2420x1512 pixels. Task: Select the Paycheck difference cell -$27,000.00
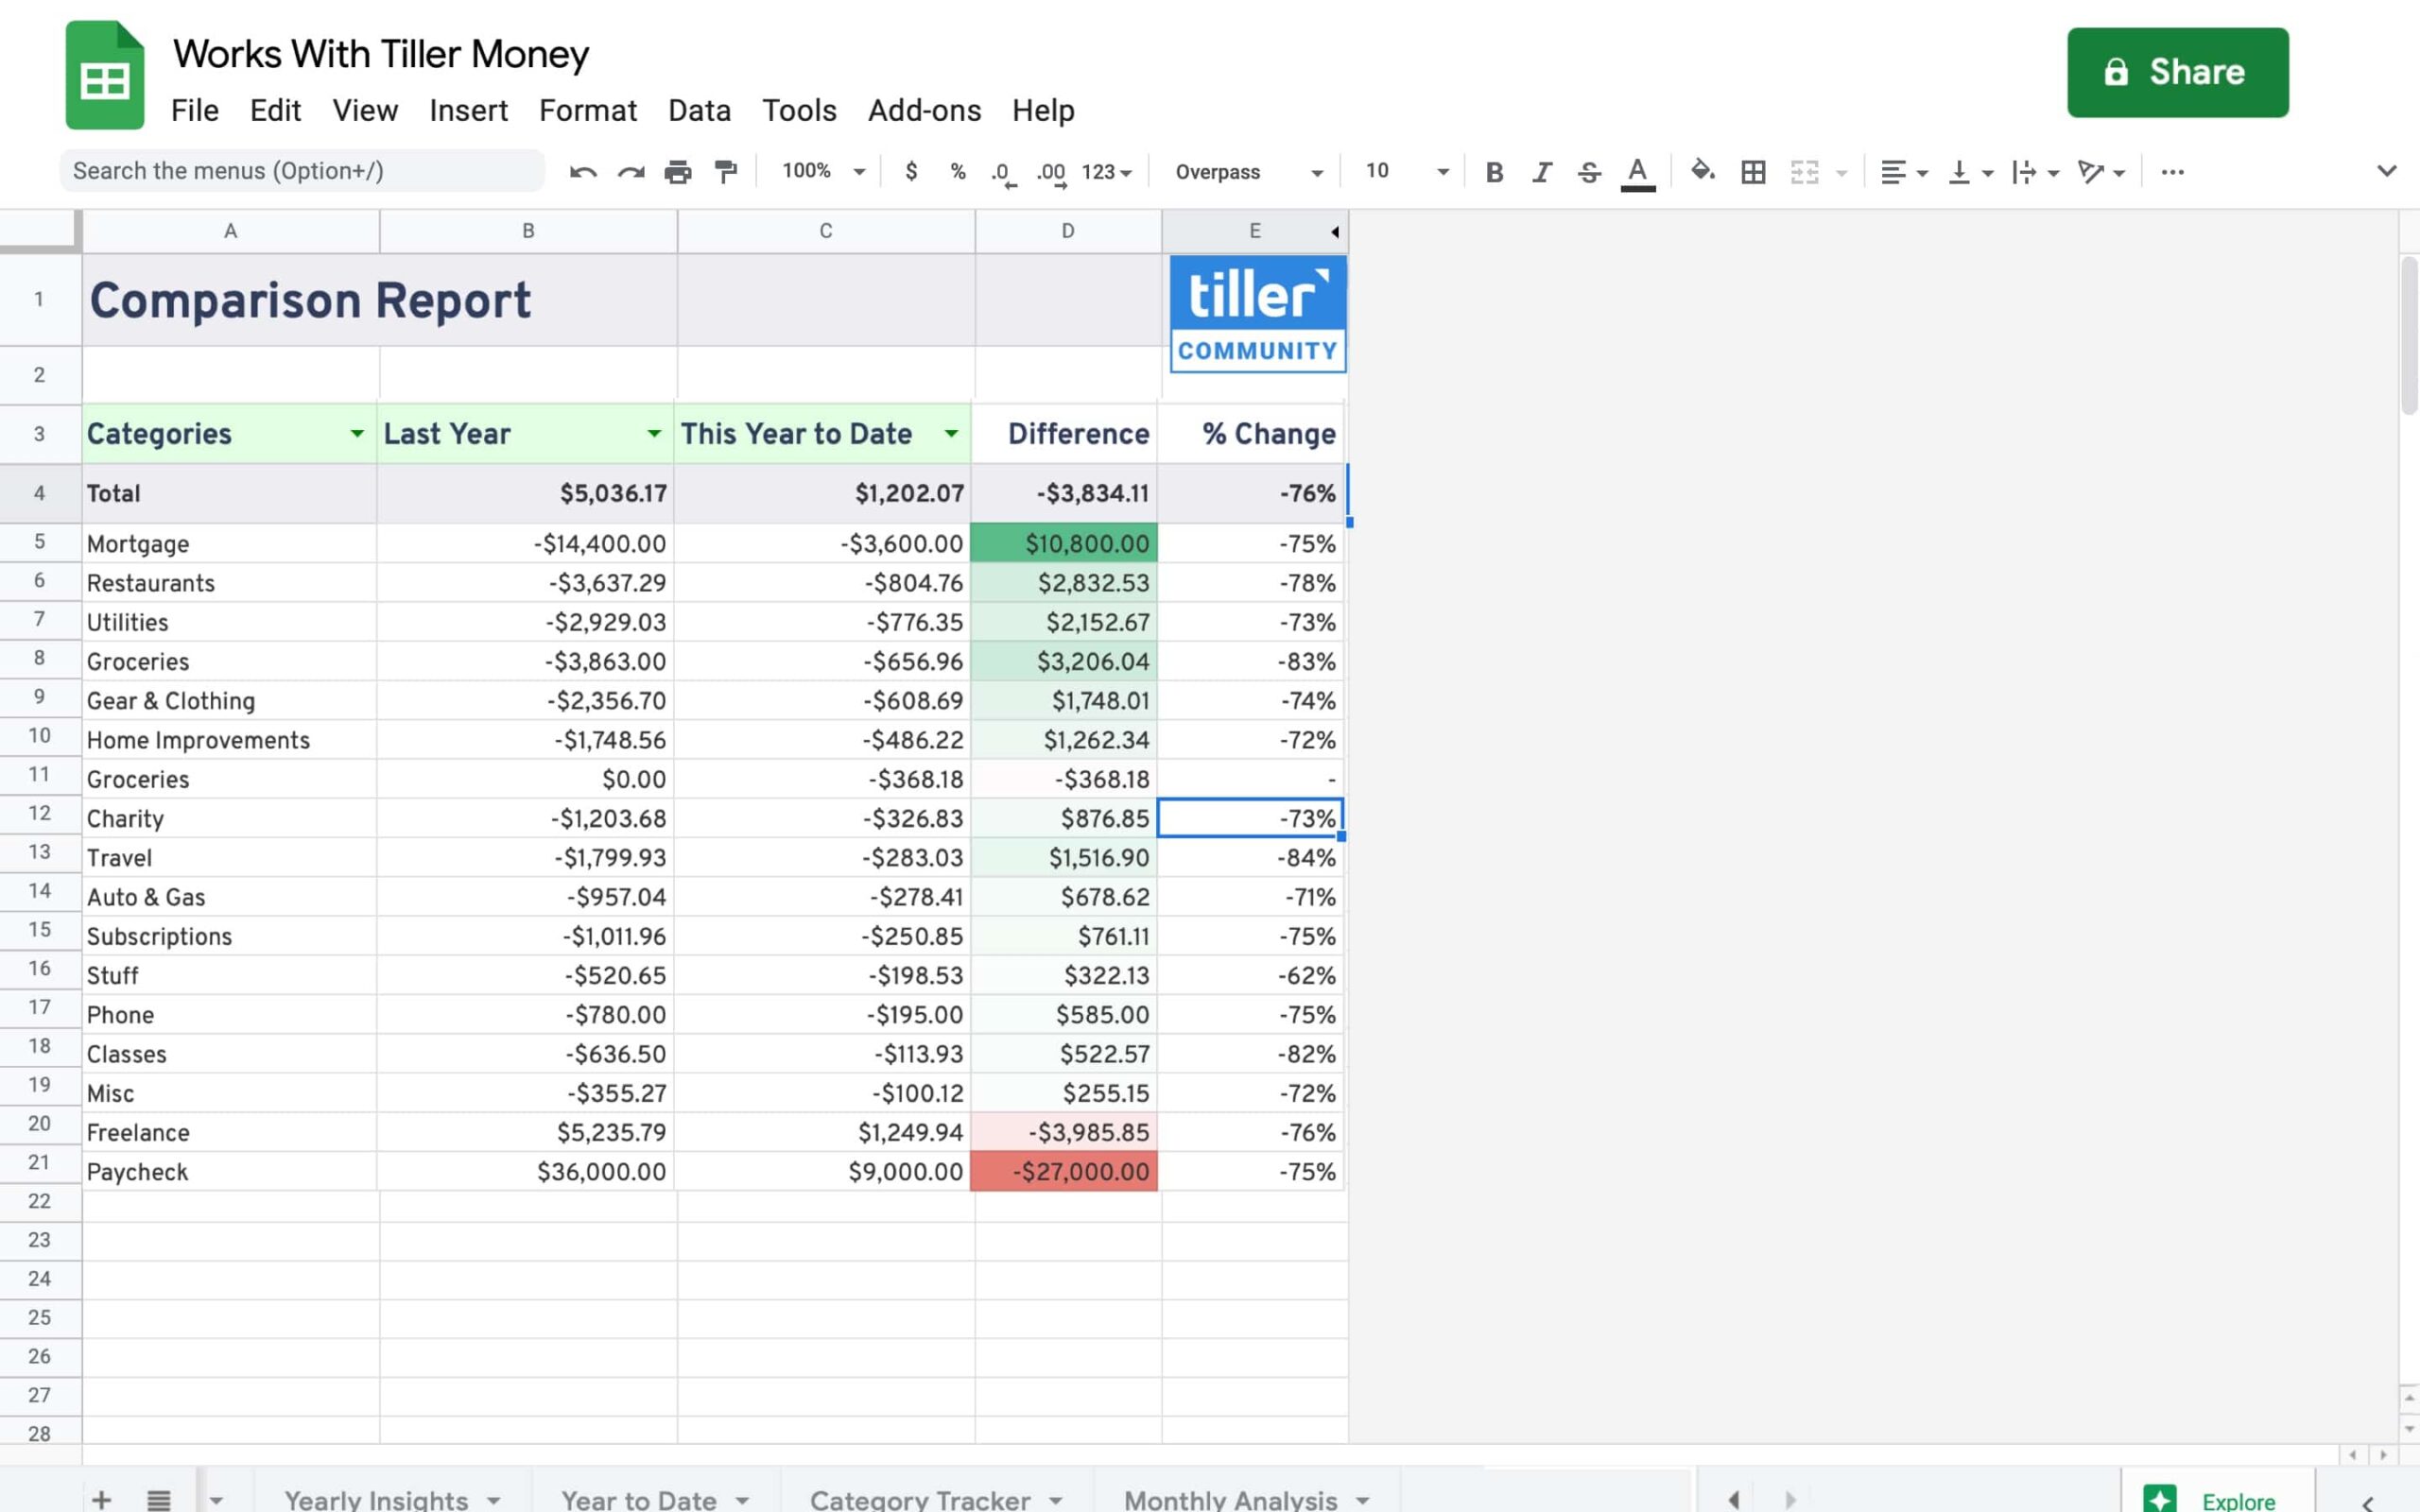1064,1171
